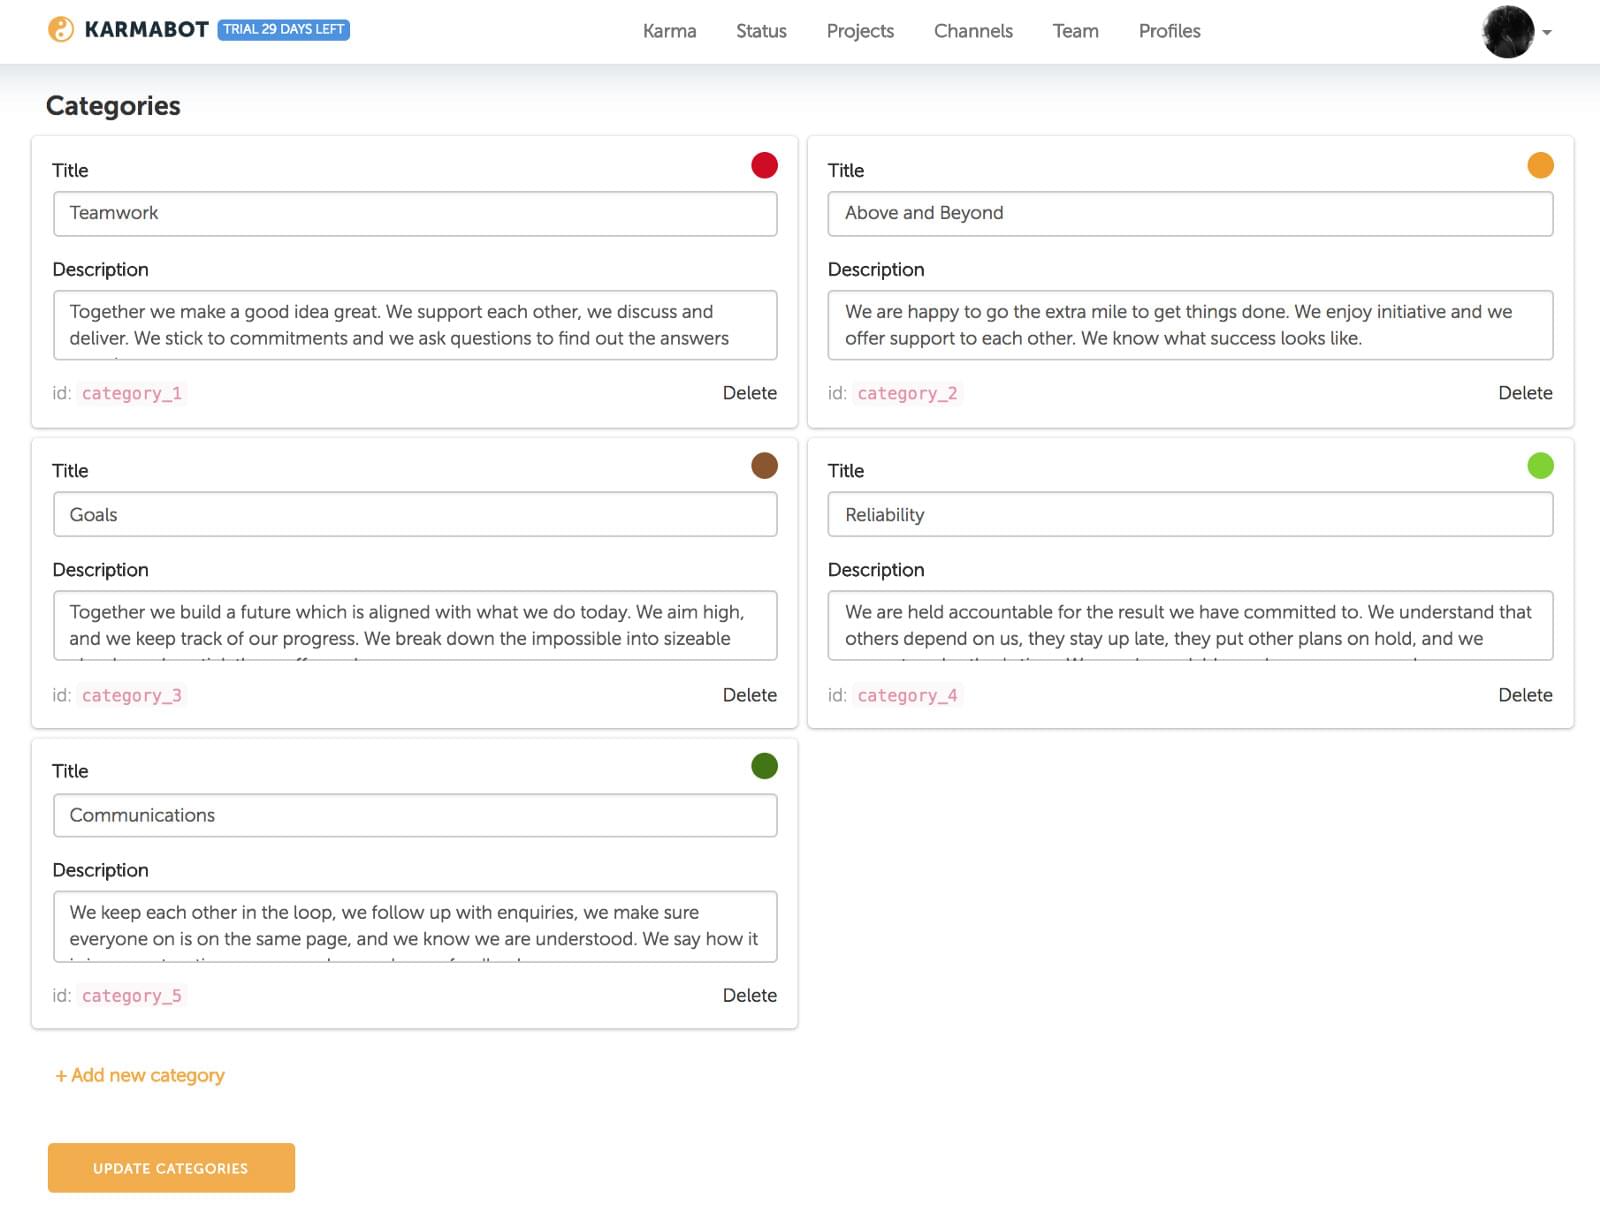Image resolution: width=1600 pixels, height=1212 pixels.
Task: Click the TRIAL 29 DAYS LEFT badge
Action: 284,30
